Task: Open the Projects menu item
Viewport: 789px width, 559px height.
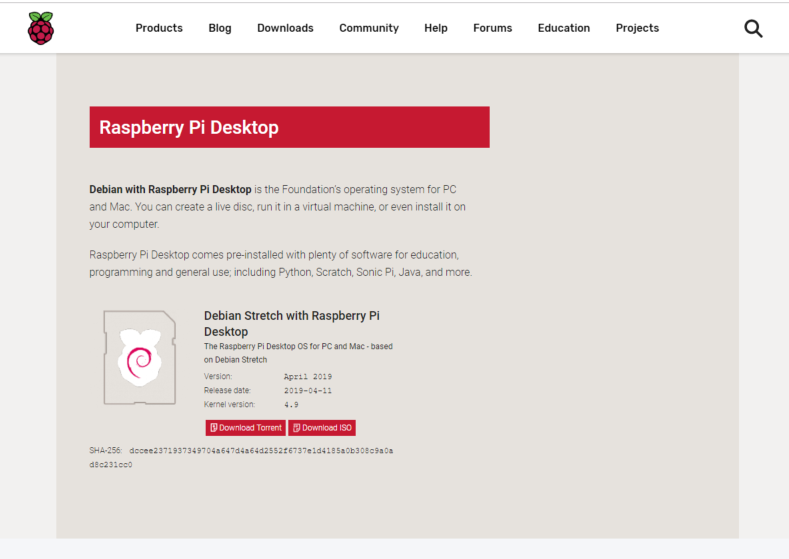Action: coord(637,28)
